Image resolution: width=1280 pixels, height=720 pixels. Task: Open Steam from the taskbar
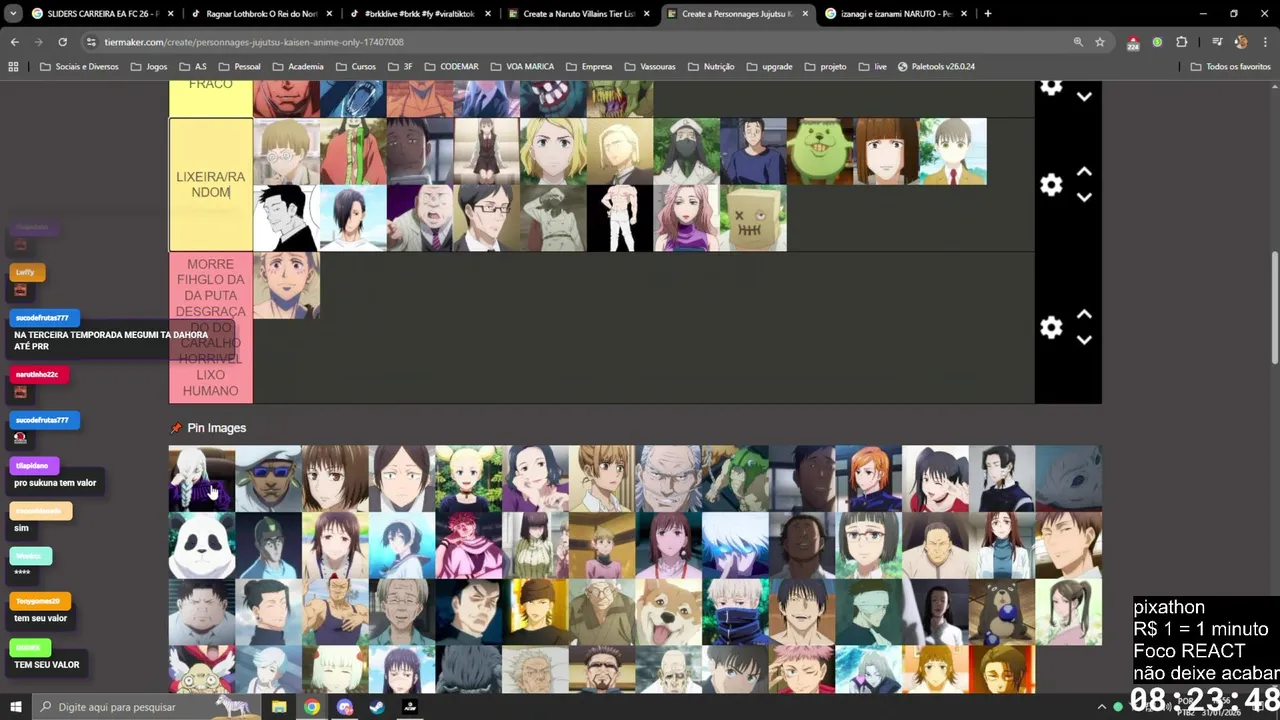pyautogui.click(x=377, y=707)
